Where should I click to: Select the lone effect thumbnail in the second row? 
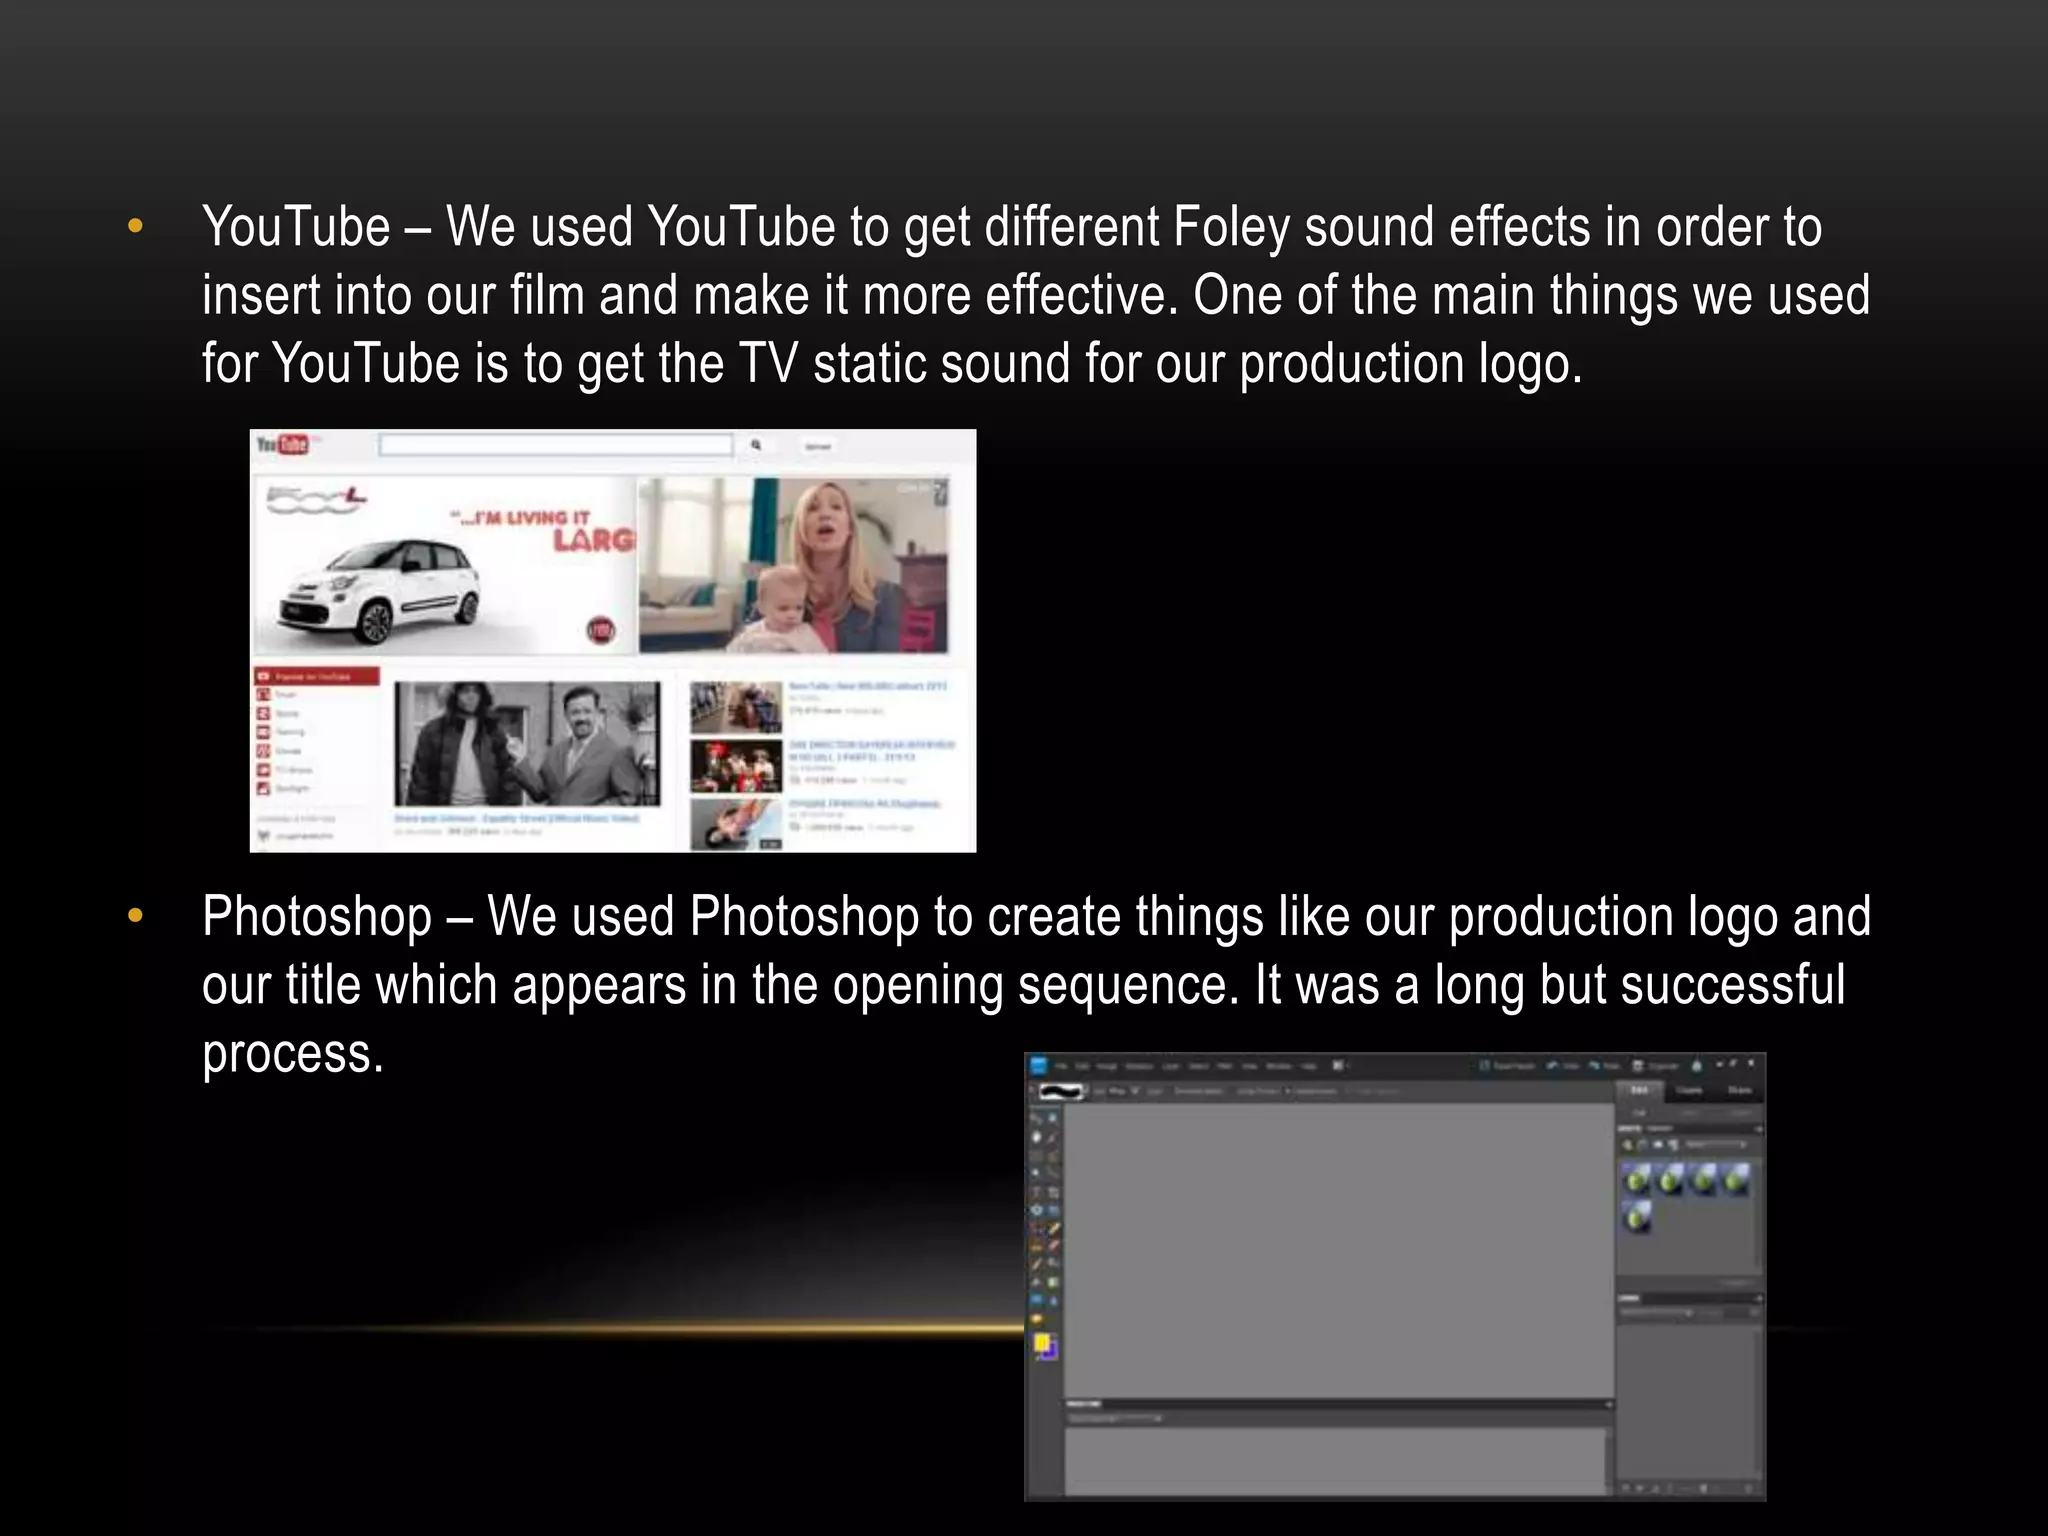(1636, 1216)
